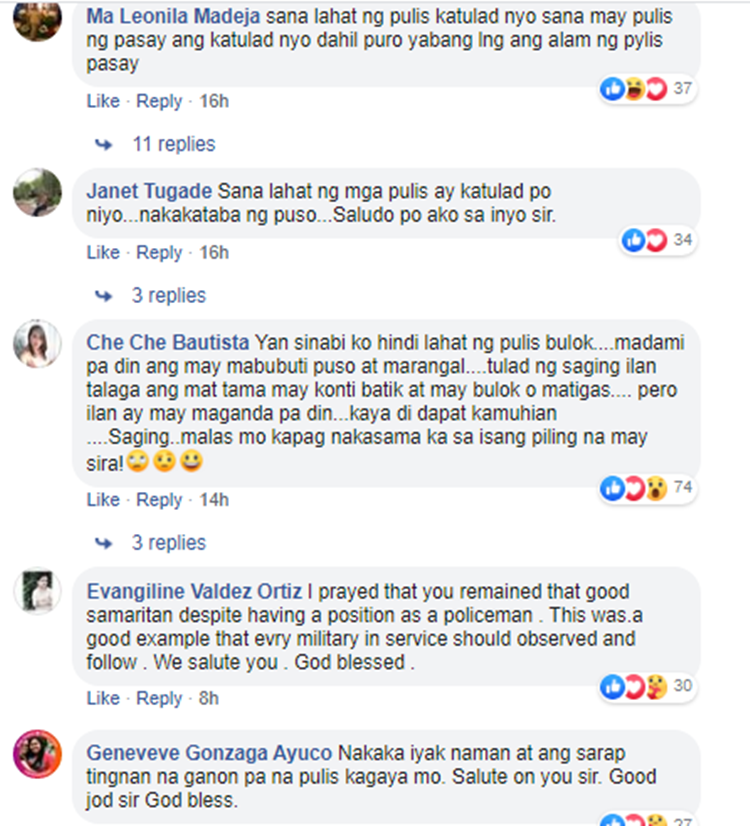Open reactions on Evangiline Valdez Ortiz's comment
The width and height of the screenshot is (750, 826).
pos(648,686)
